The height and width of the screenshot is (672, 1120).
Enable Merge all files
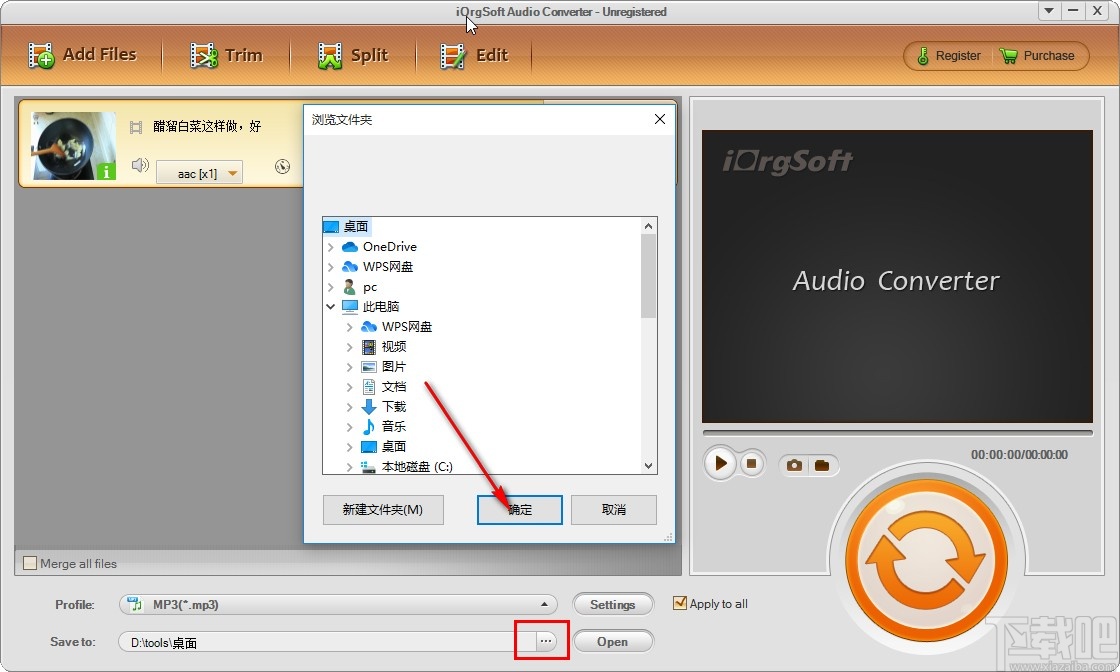29,563
